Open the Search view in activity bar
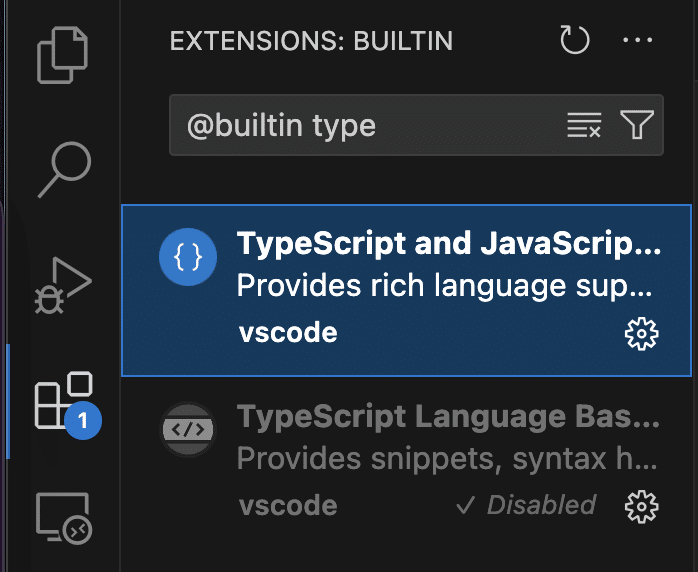 point(64,170)
